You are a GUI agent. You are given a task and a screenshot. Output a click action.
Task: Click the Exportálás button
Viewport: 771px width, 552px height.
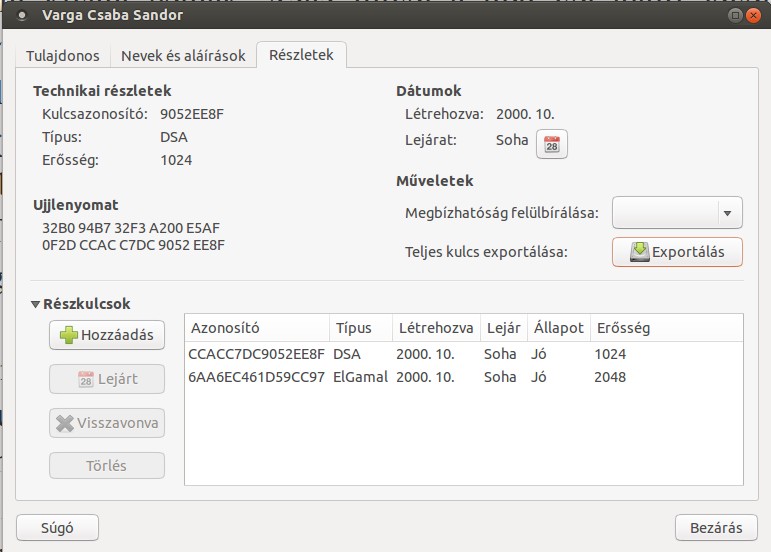click(677, 252)
